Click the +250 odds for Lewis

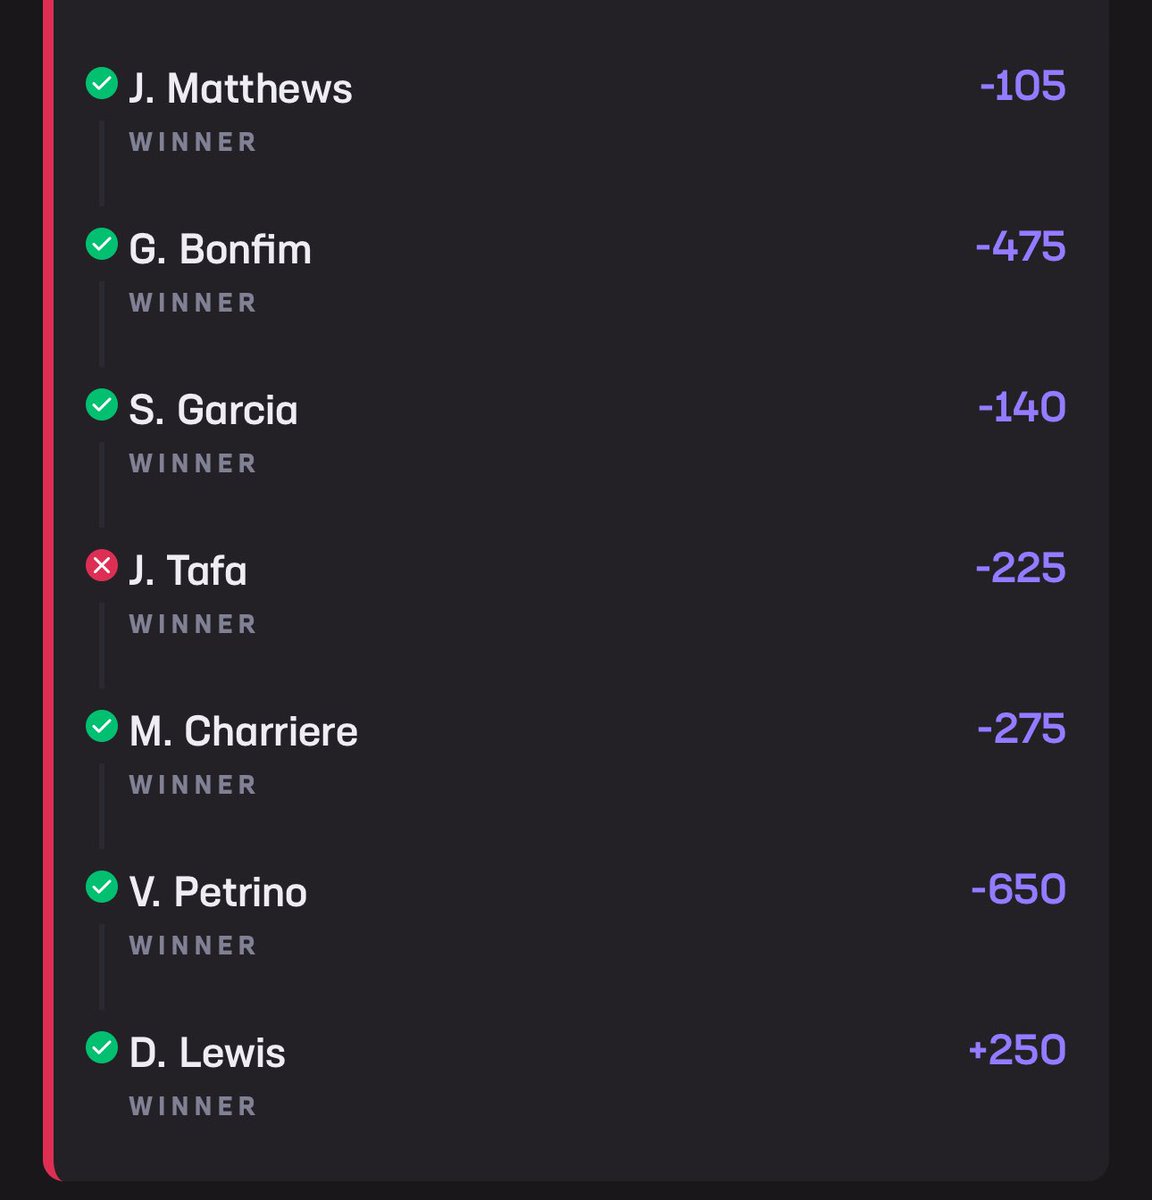[x=1017, y=1050]
